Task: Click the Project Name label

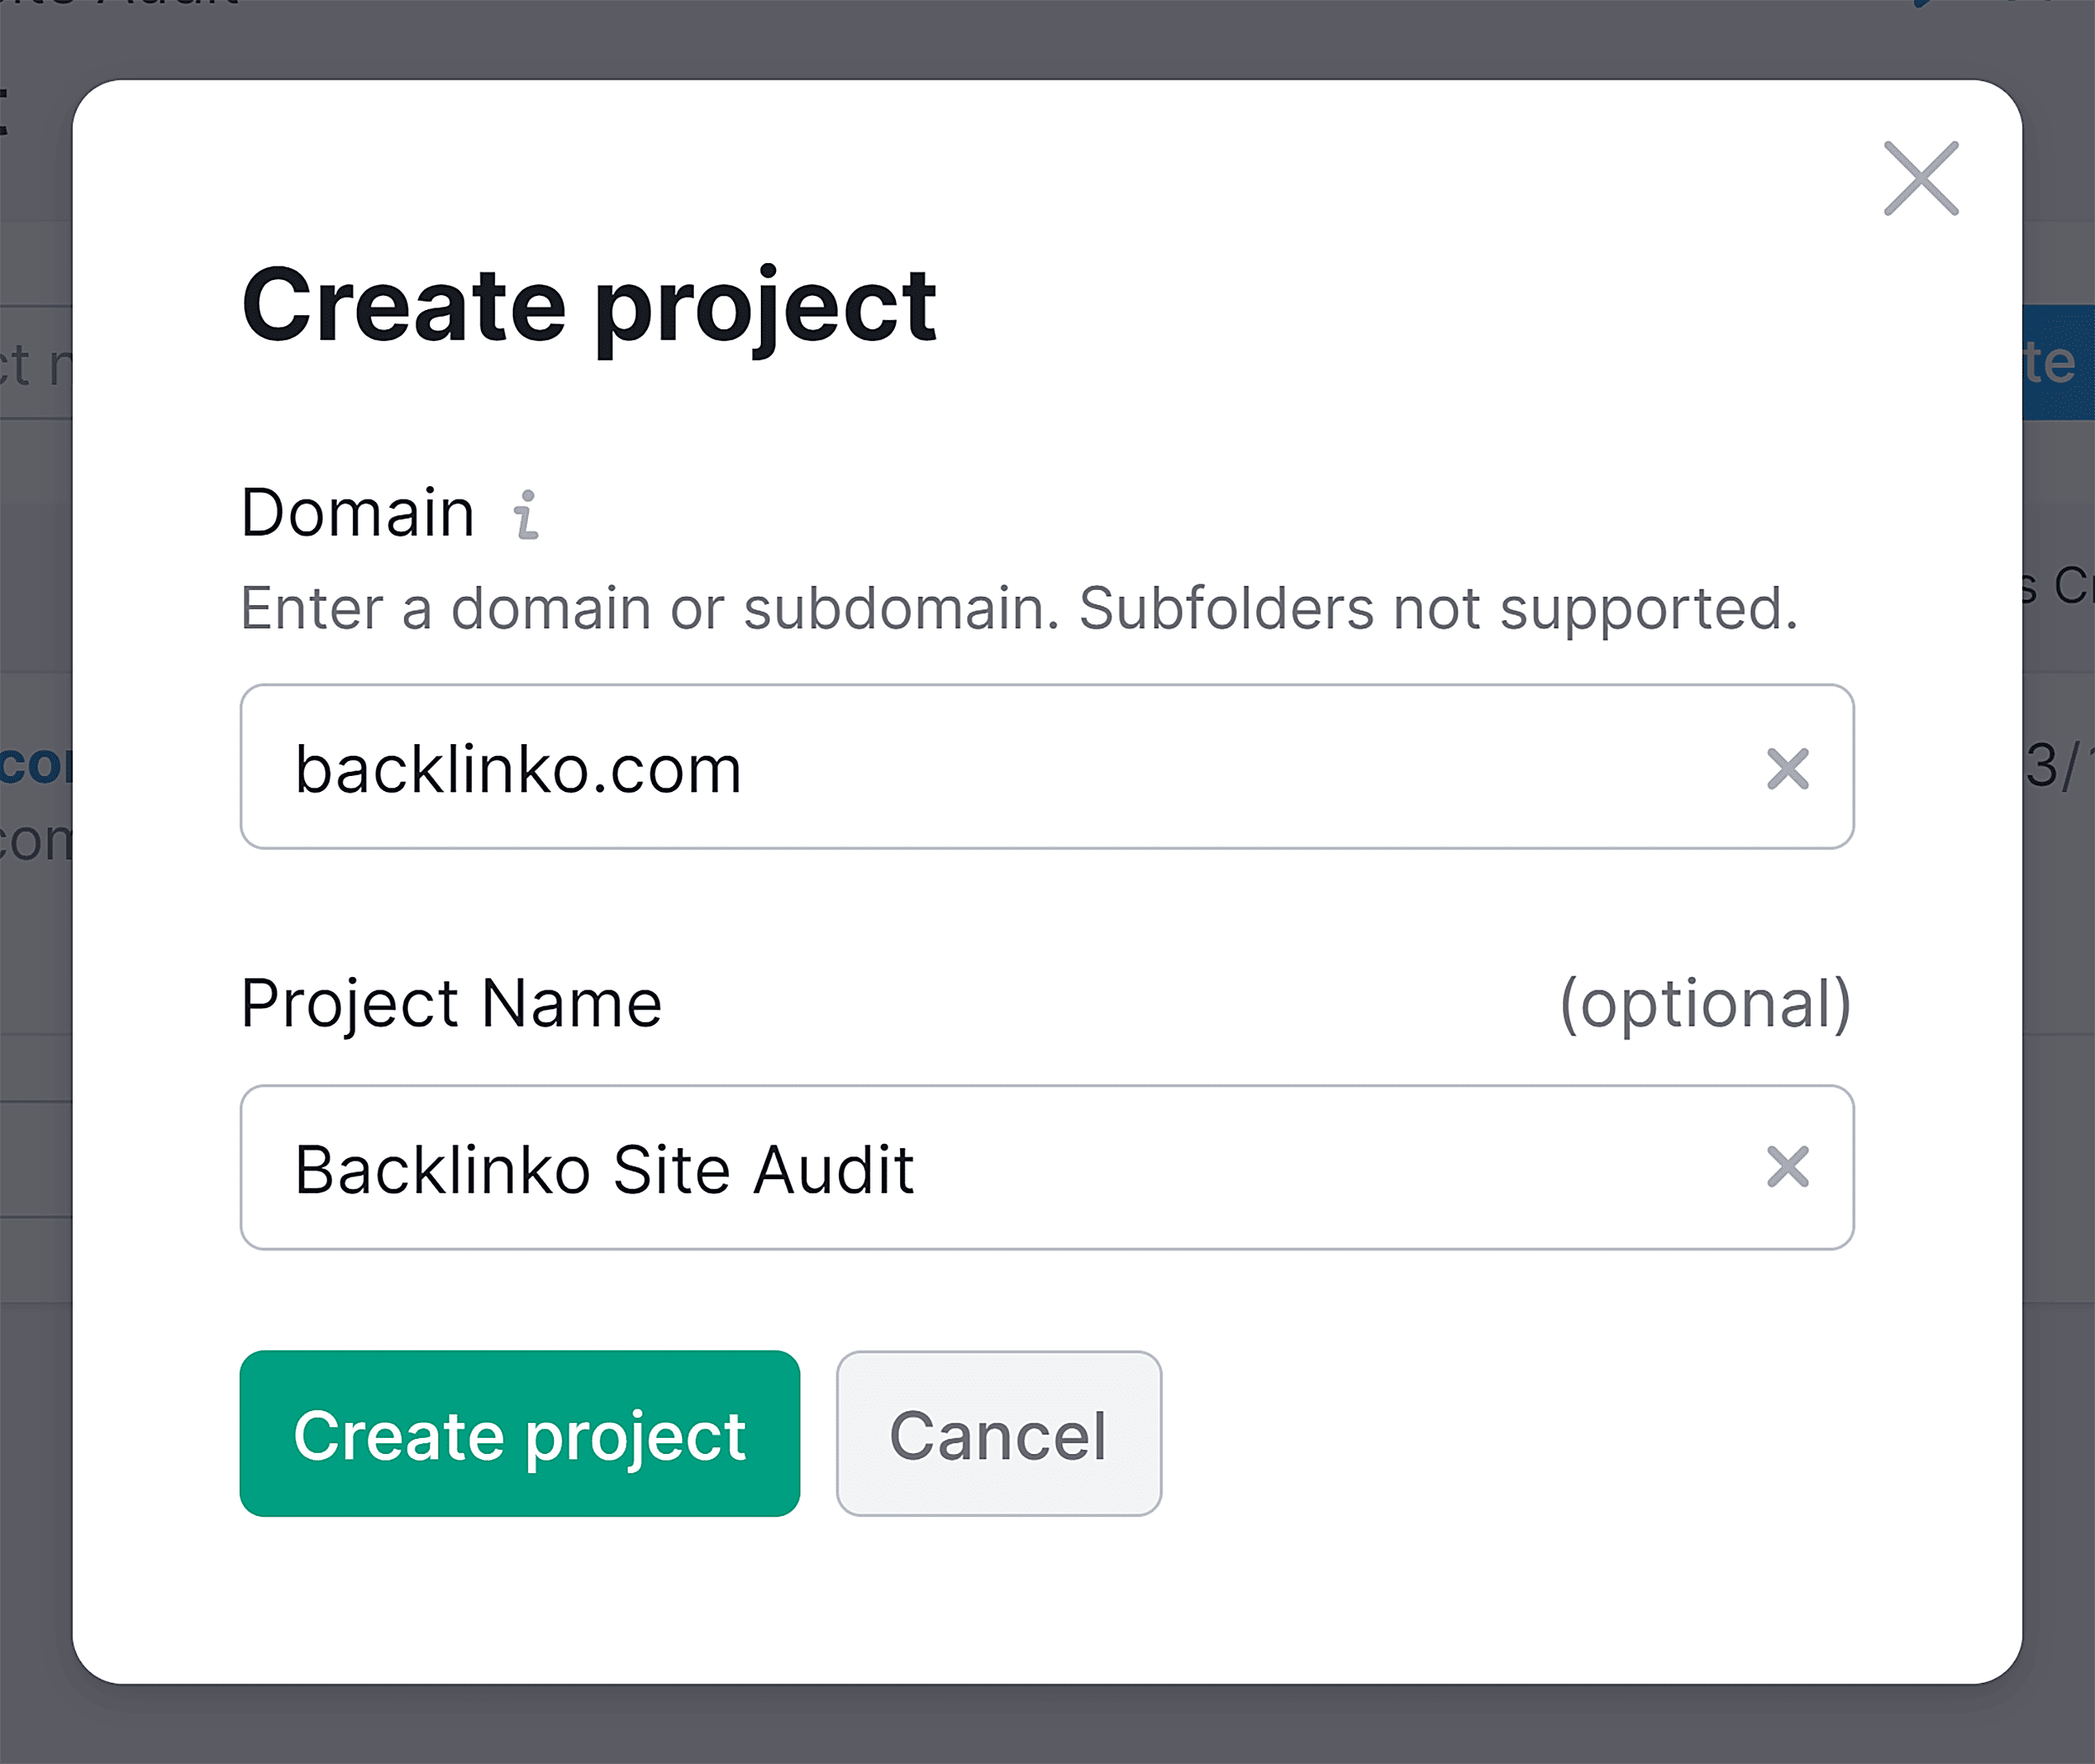Action: tap(452, 1003)
